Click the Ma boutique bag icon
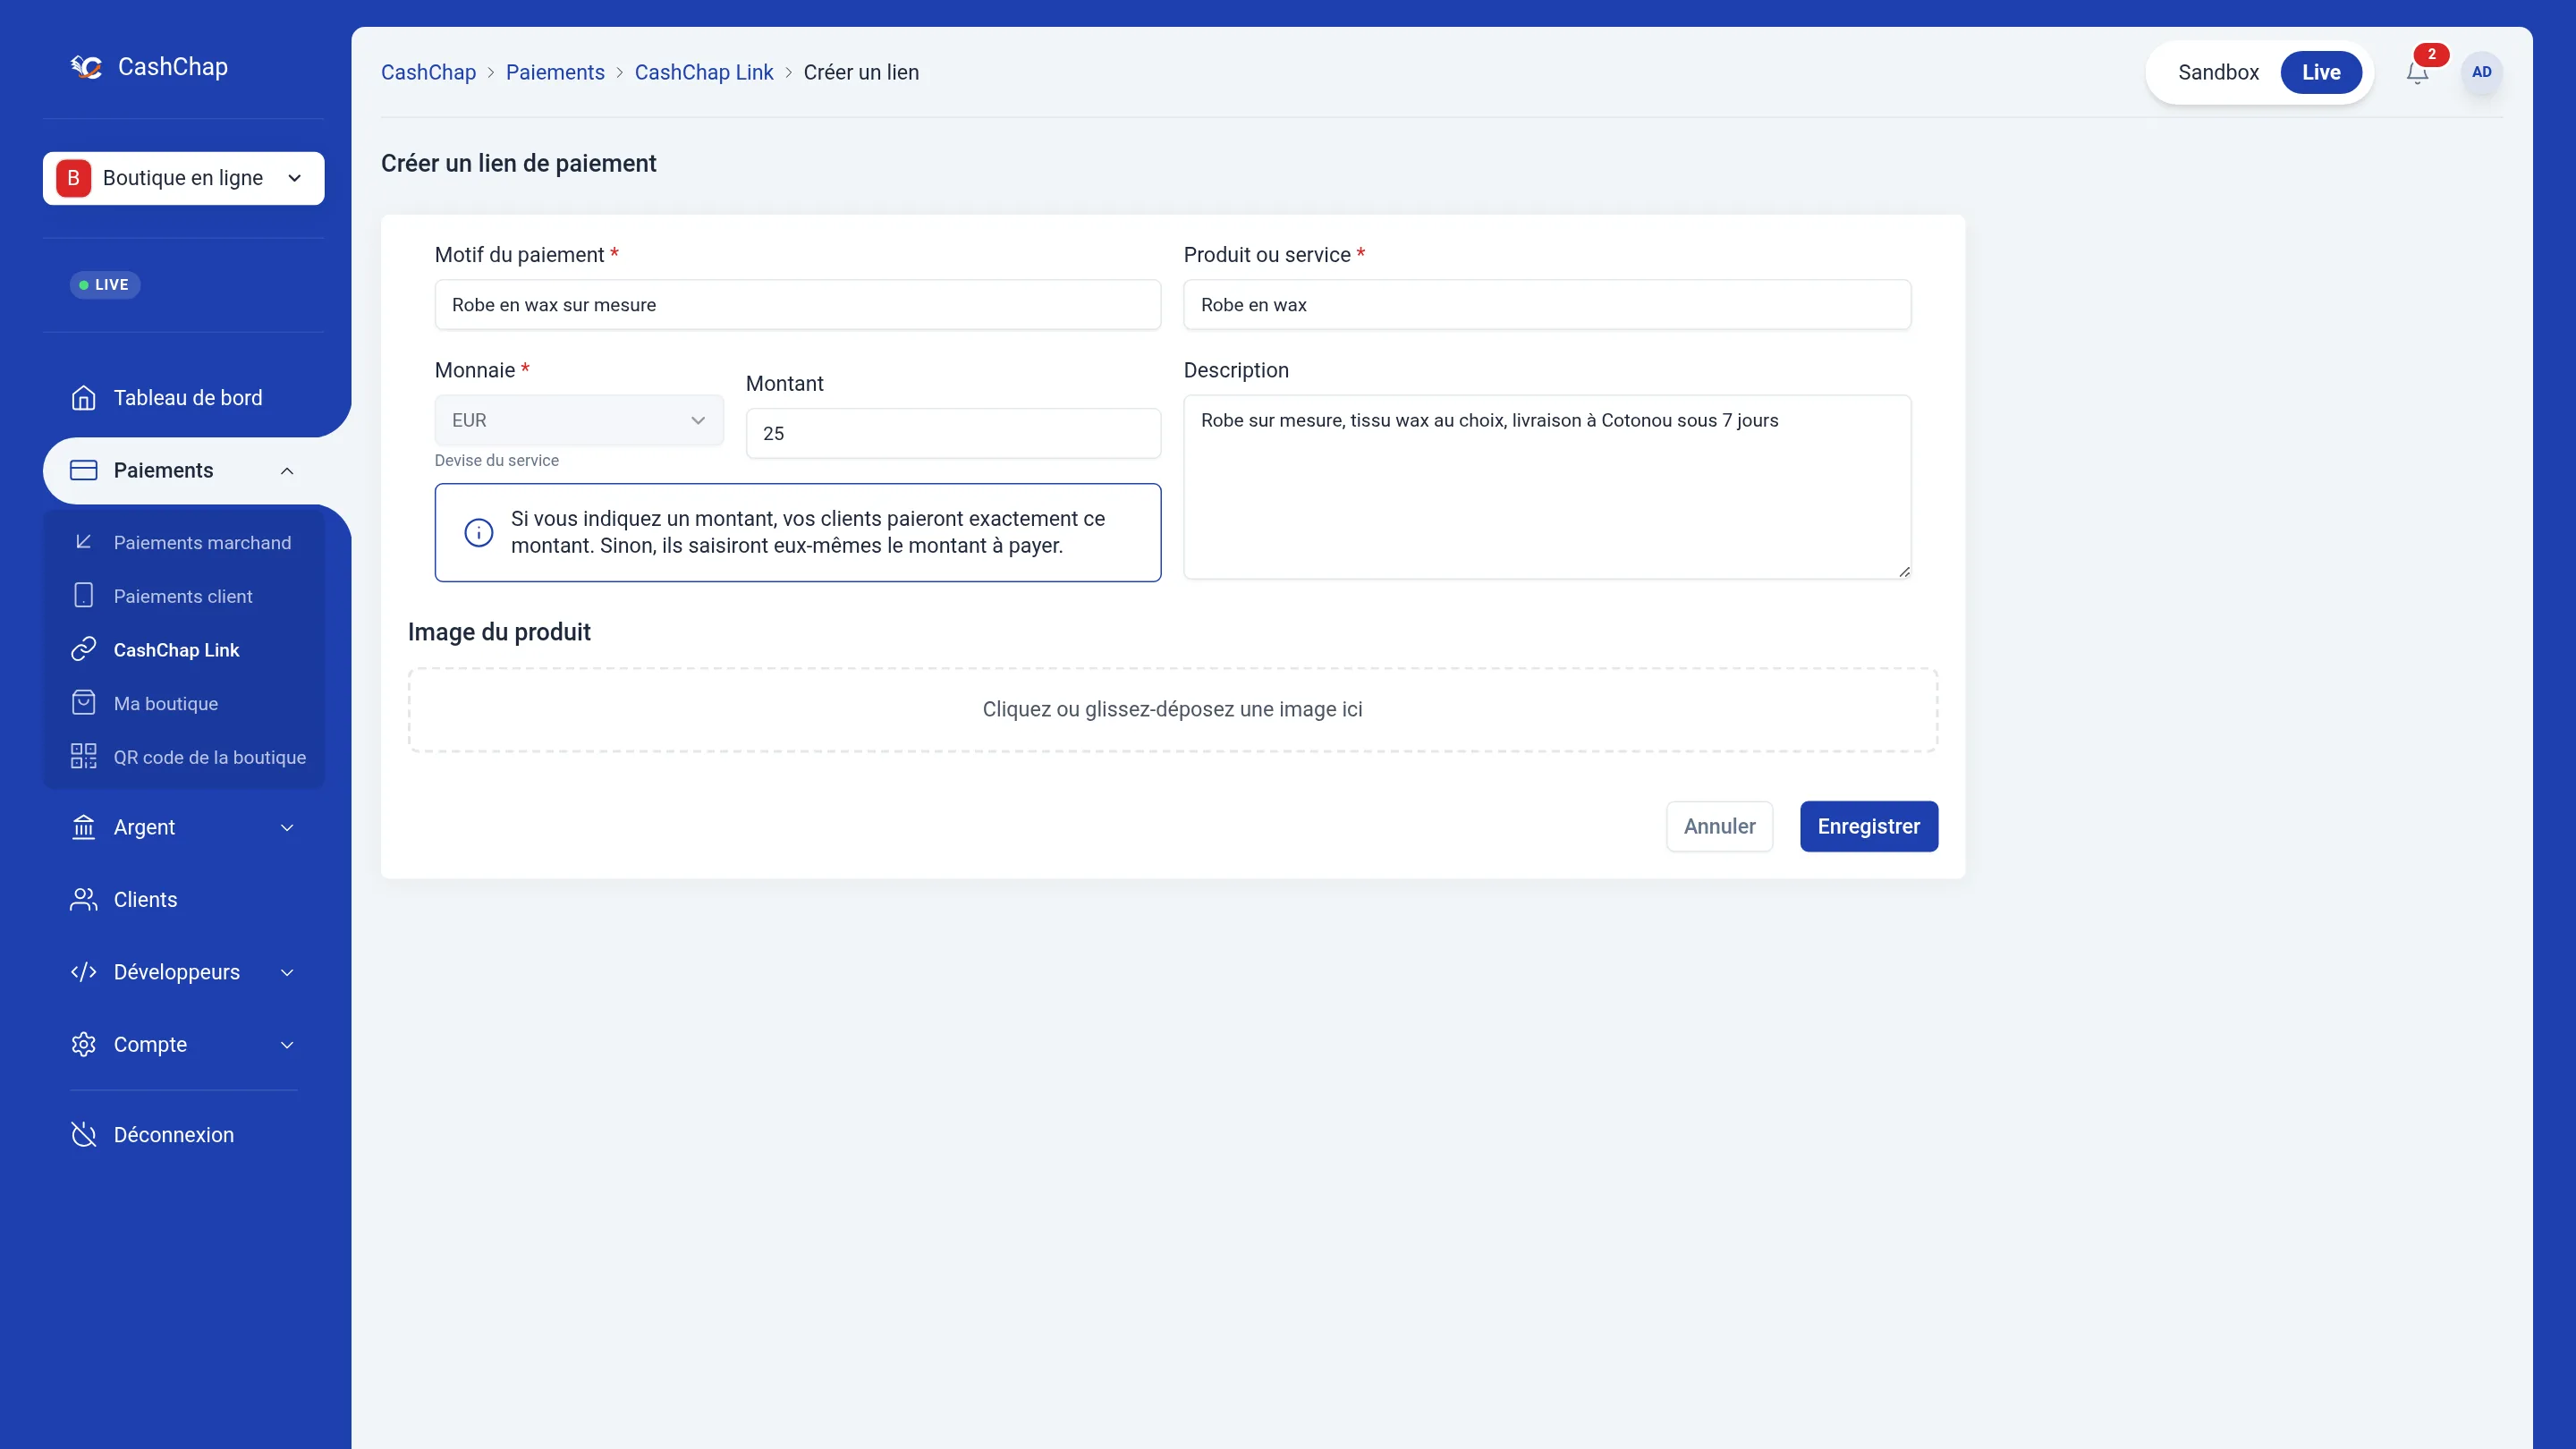The height and width of the screenshot is (1449, 2576). [84, 703]
